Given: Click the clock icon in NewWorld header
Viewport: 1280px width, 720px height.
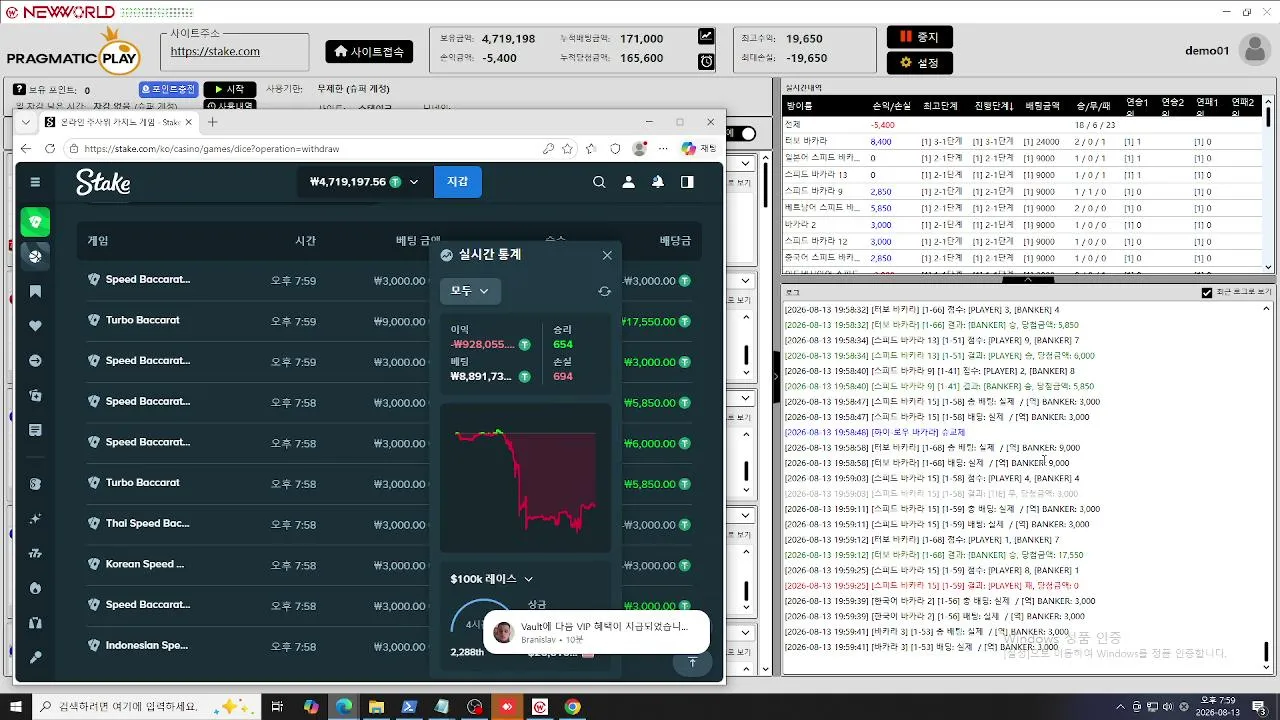Looking at the screenshot, I should click(x=706, y=61).
